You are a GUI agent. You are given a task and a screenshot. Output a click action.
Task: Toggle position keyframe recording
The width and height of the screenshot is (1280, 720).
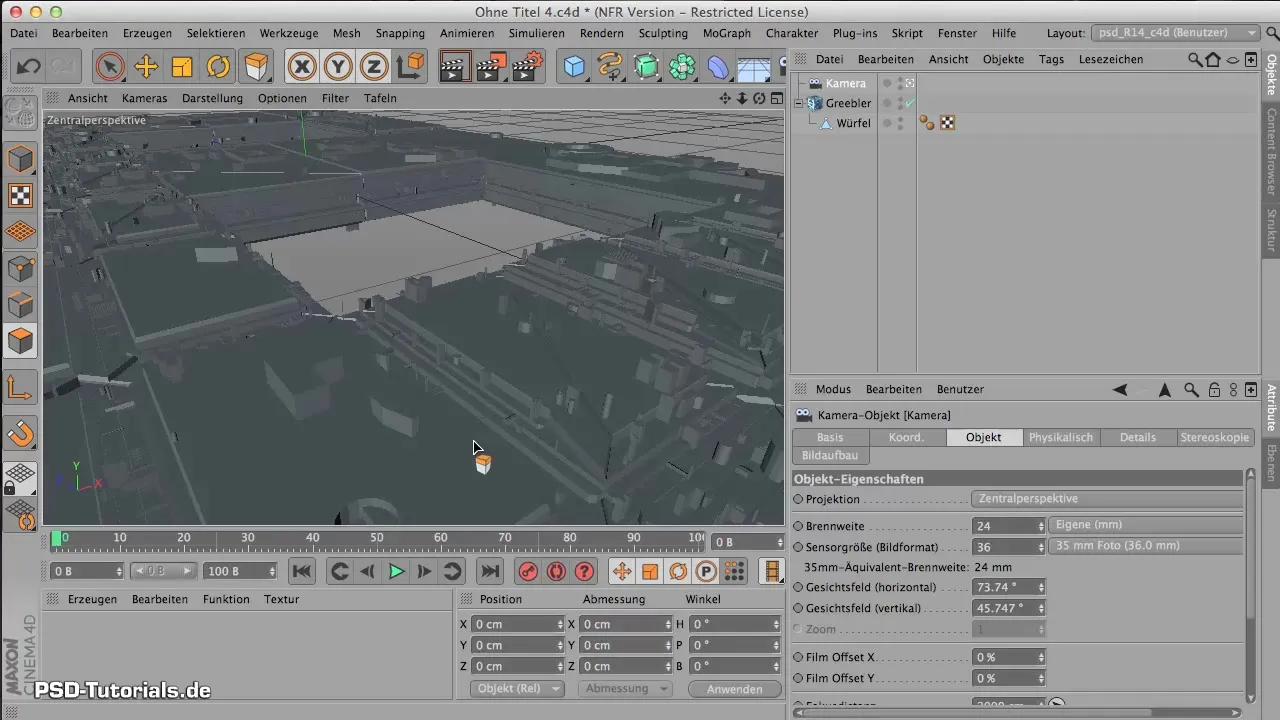pyautogui.click(x=622, y=571)
